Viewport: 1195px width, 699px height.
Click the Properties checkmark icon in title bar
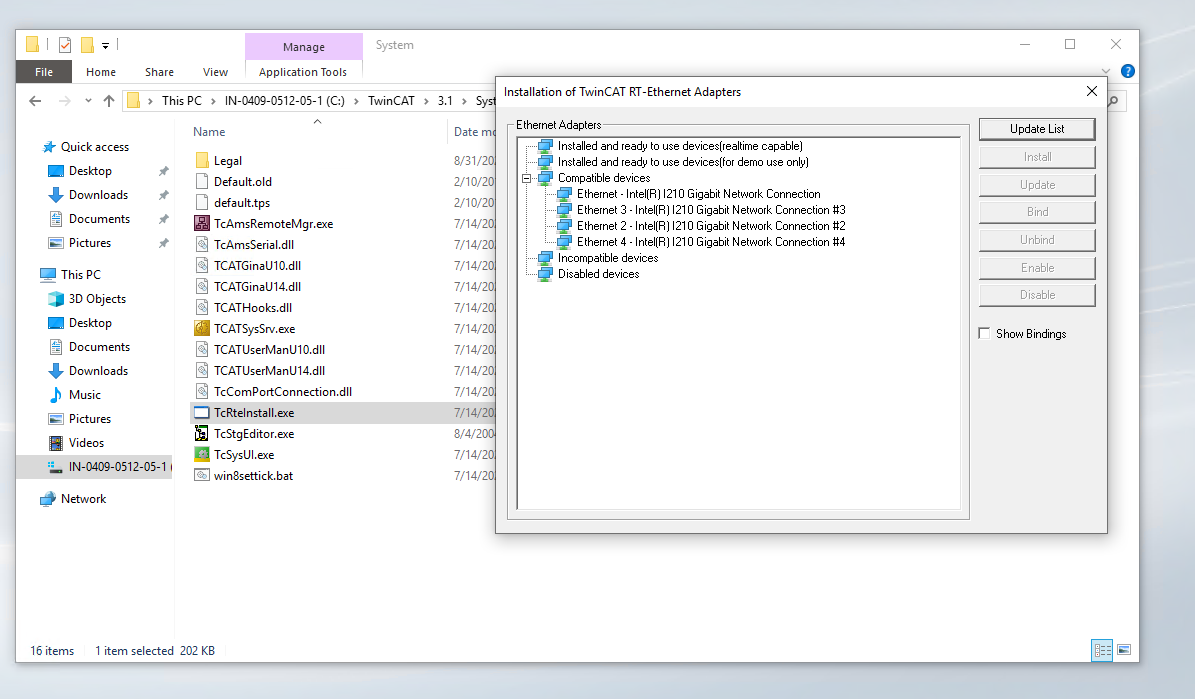point(65,45)
